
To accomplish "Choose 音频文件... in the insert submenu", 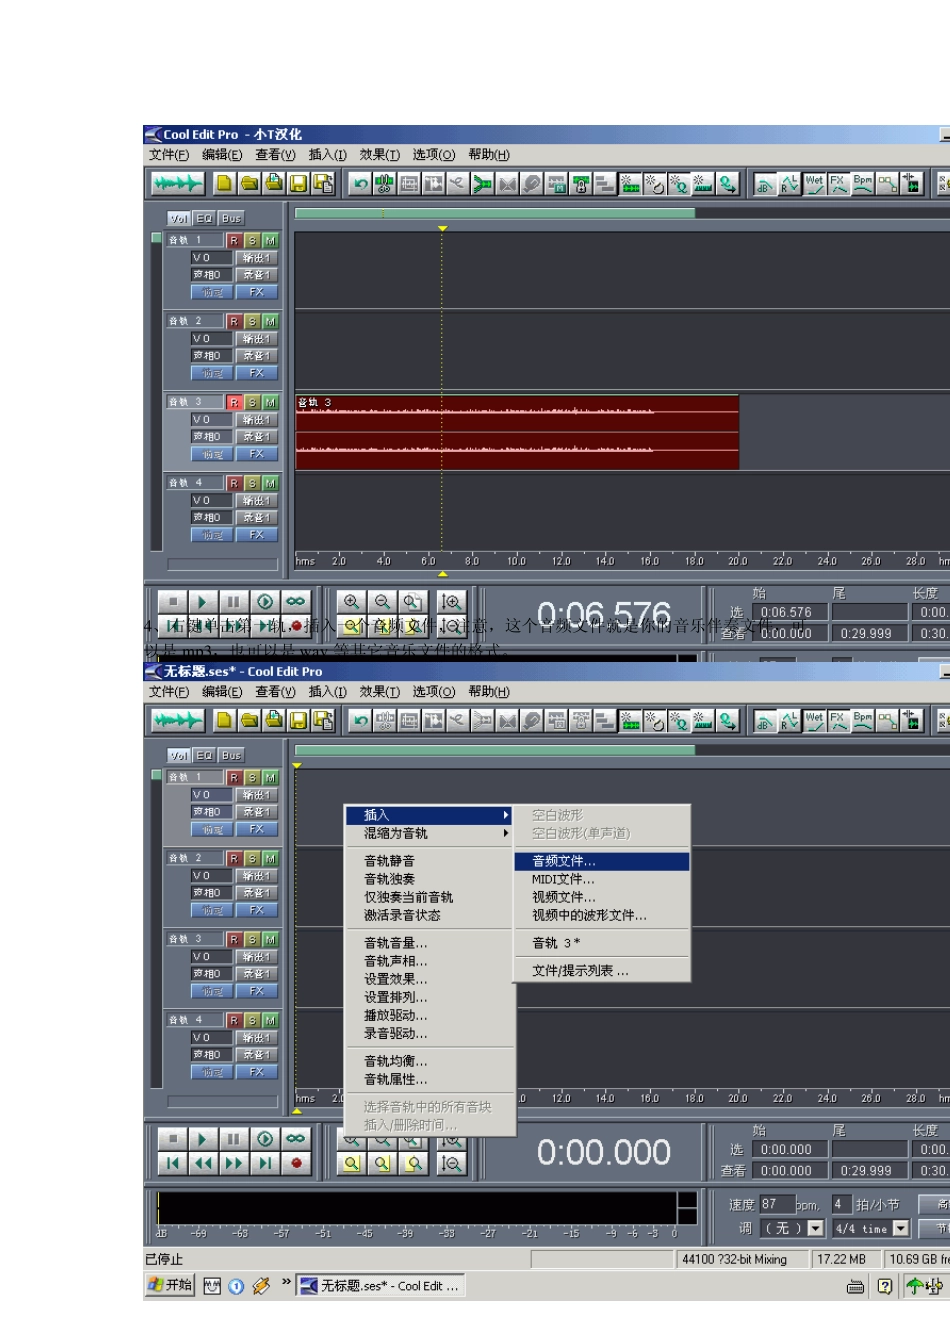I will (602, 861).
